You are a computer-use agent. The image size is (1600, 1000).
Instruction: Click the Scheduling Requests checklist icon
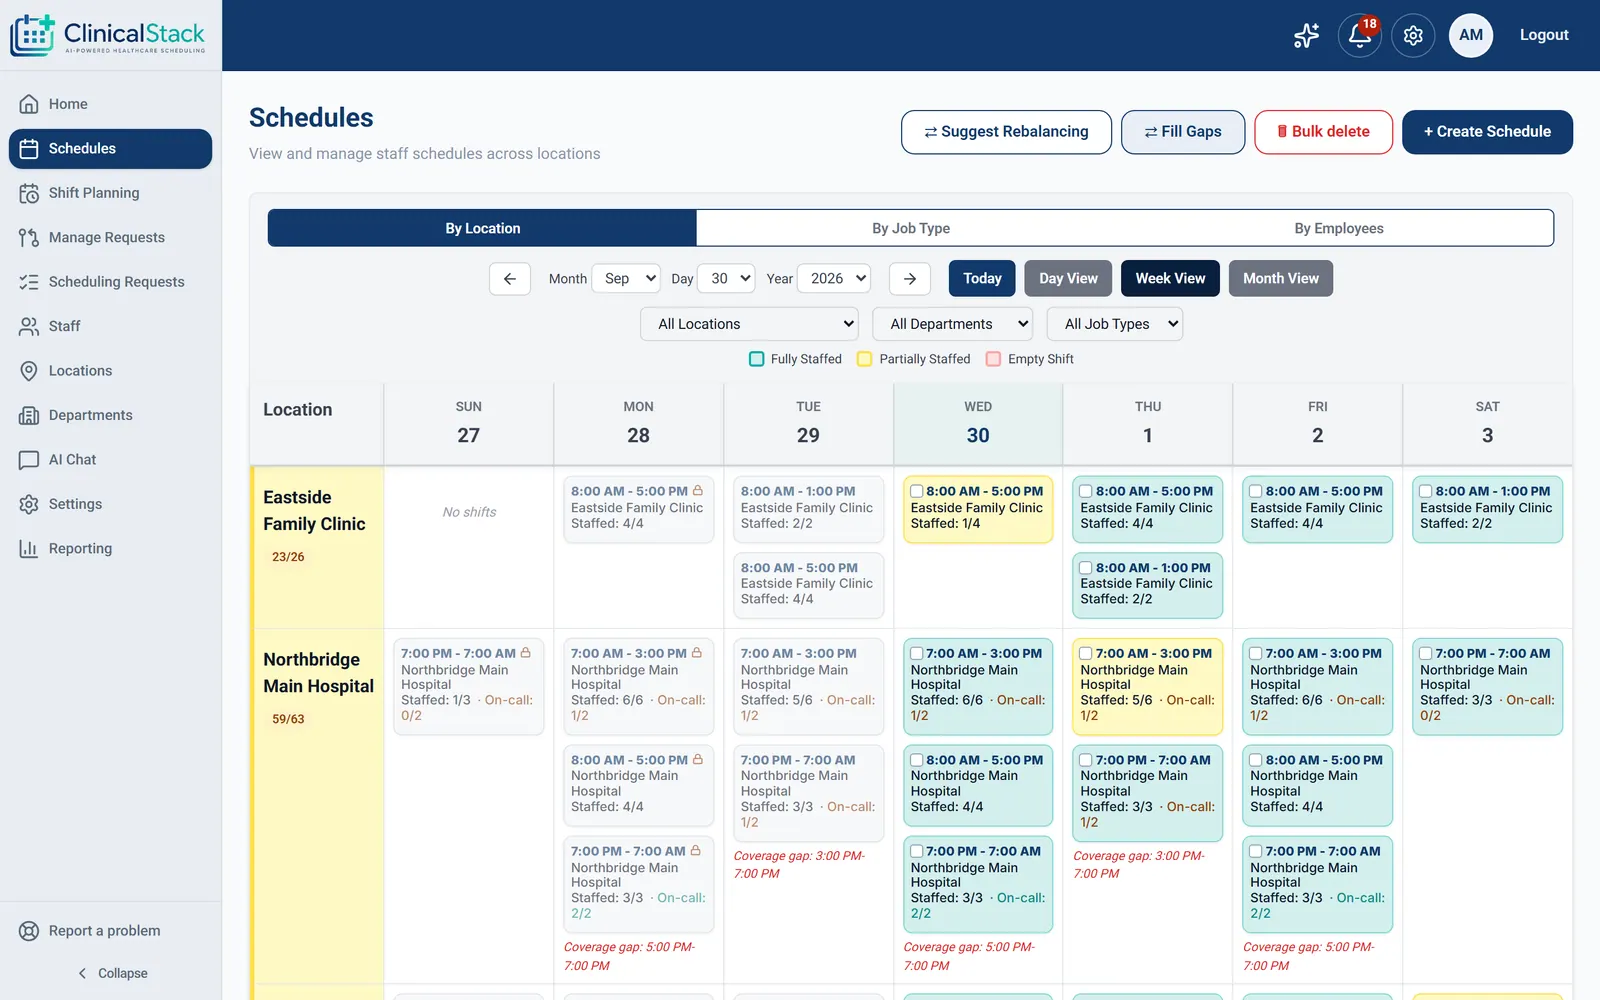point(29,282)
